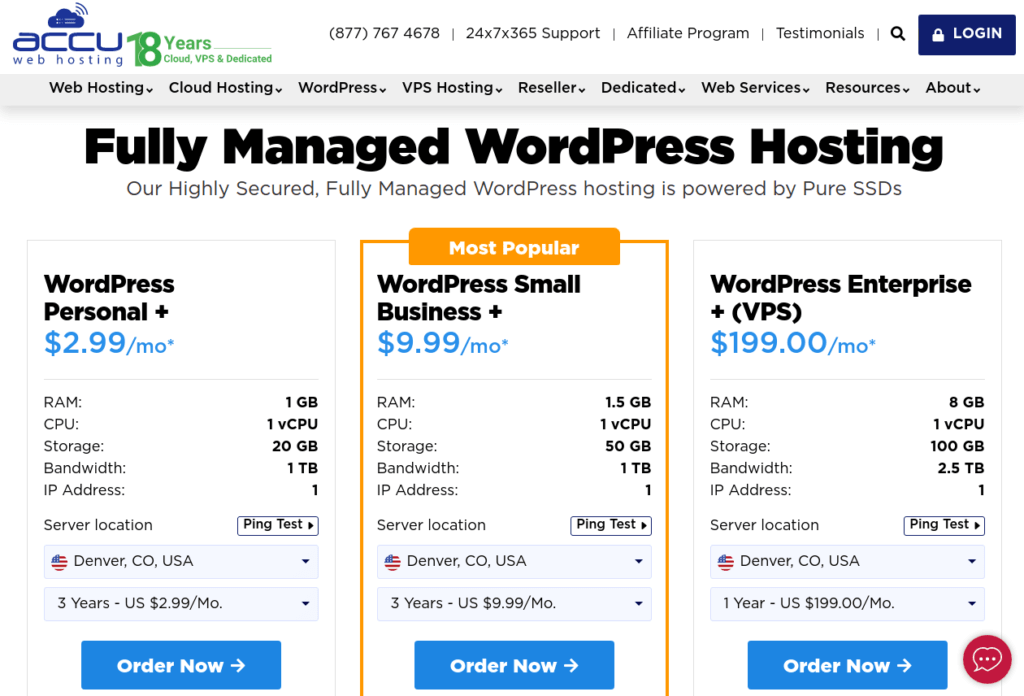Click the $199.00/mo price text
Image resolution: width=1024 pixels, height=696 pixels.
click(792, 343)
